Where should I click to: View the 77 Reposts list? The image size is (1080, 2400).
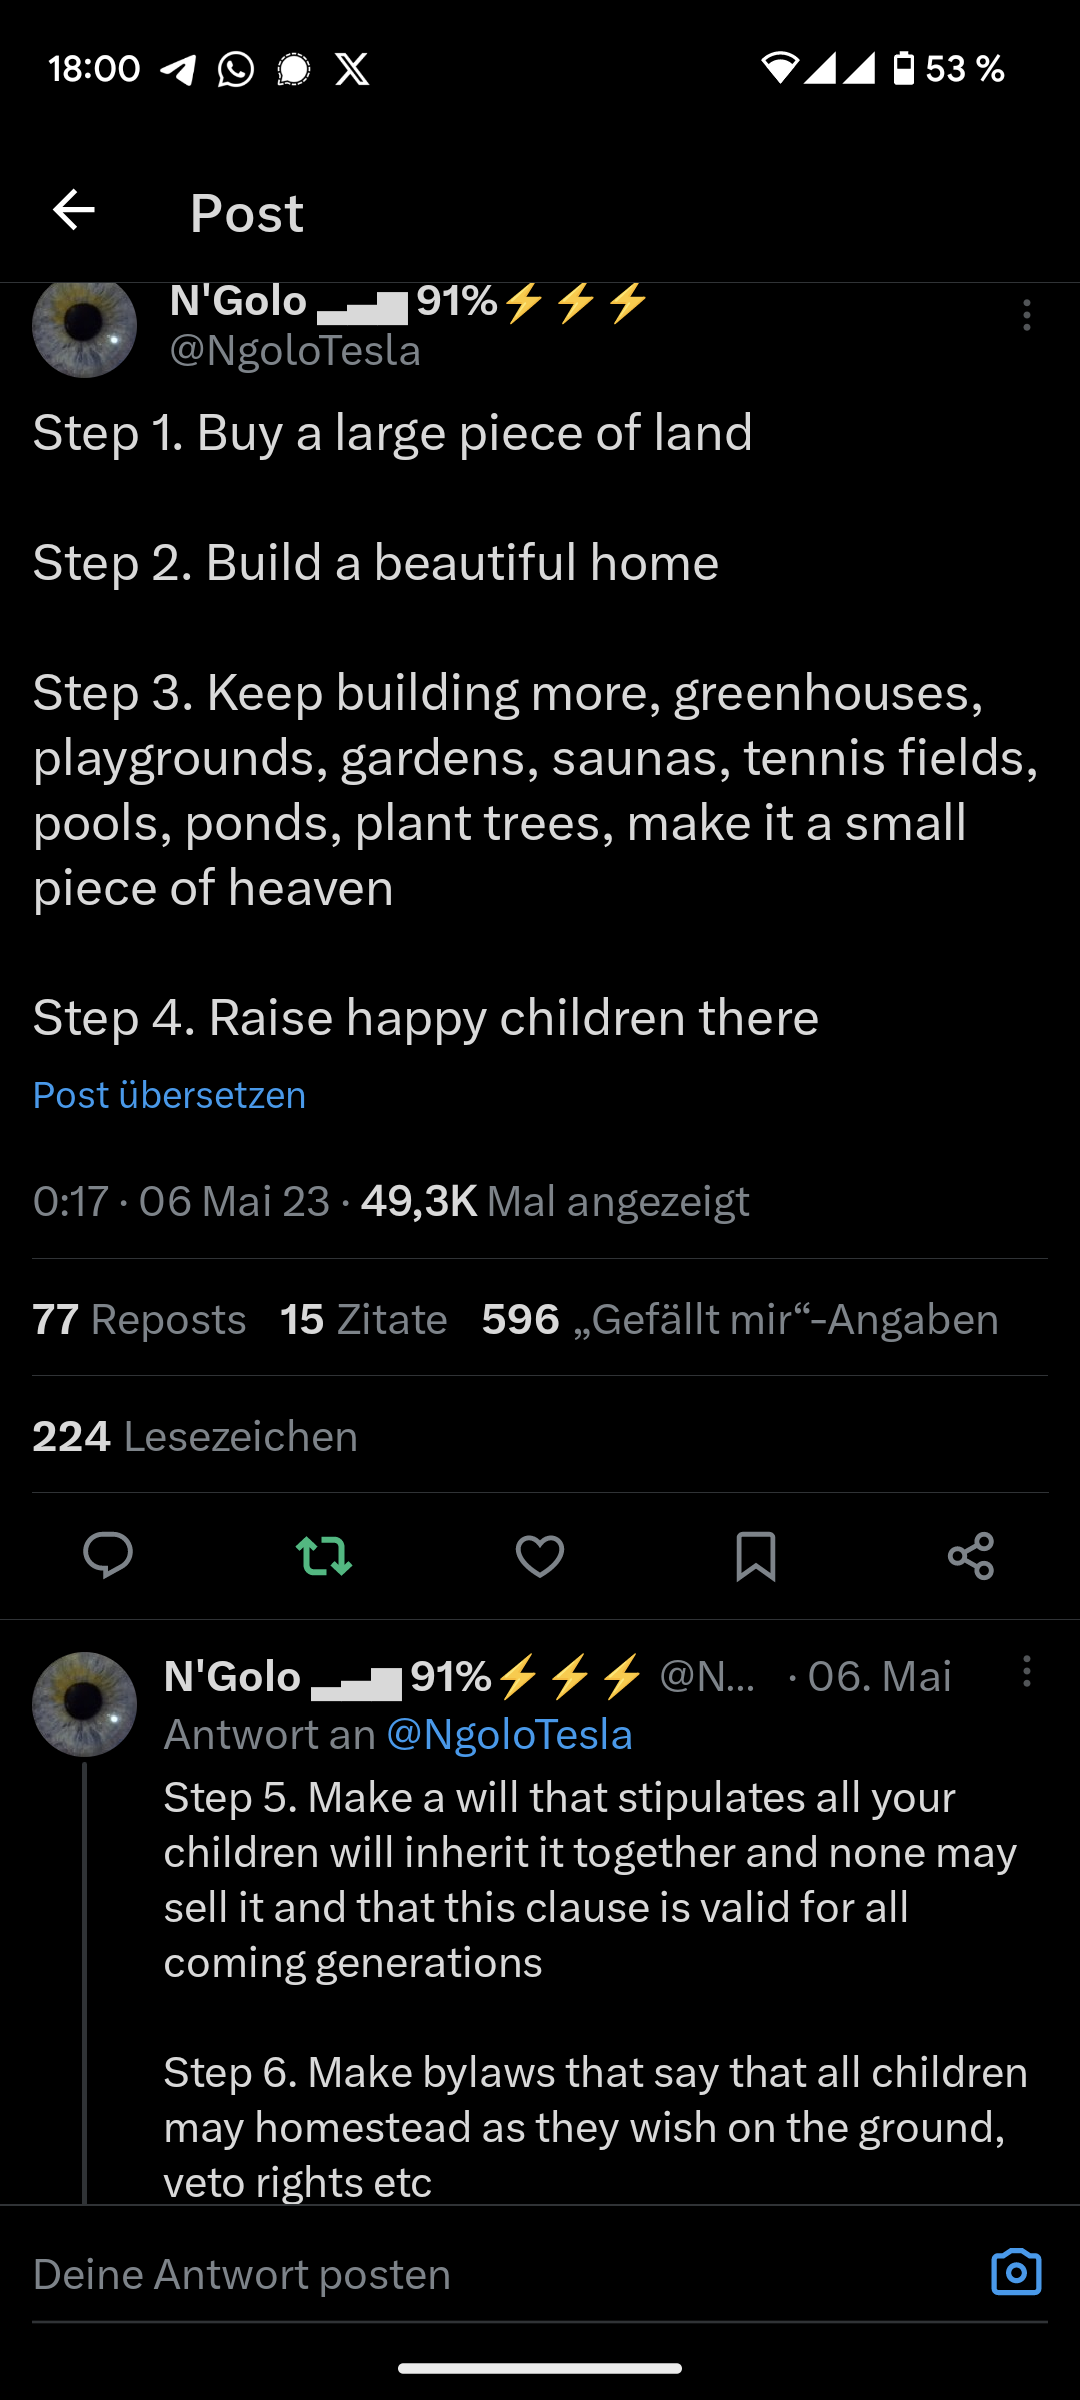(139, 1319)
